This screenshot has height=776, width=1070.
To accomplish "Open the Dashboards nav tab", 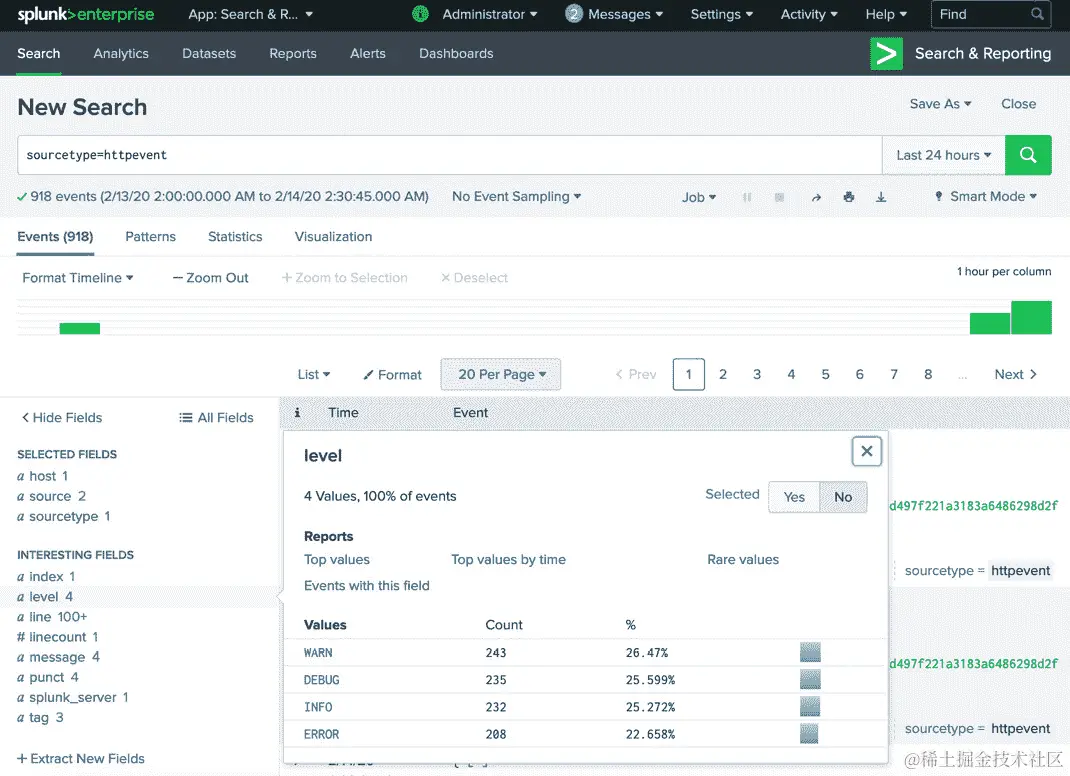I will (x=456, y=53).
